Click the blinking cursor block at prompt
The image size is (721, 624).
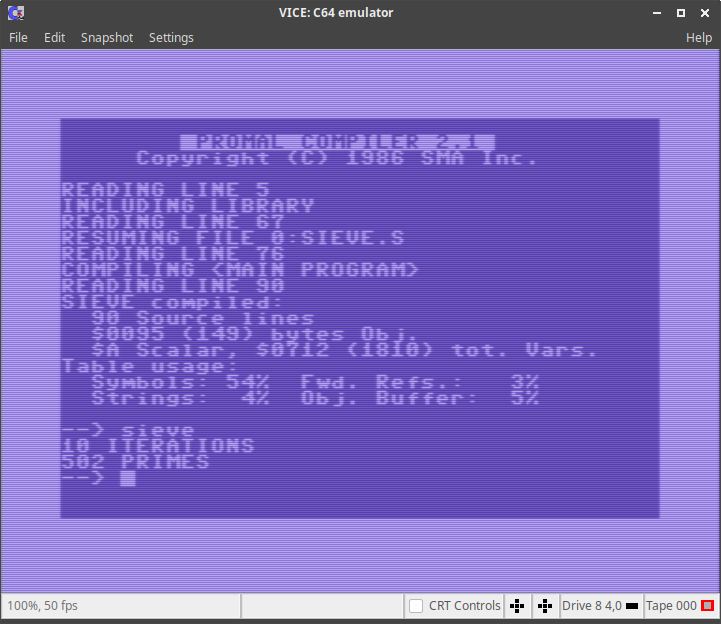[128, 478]
